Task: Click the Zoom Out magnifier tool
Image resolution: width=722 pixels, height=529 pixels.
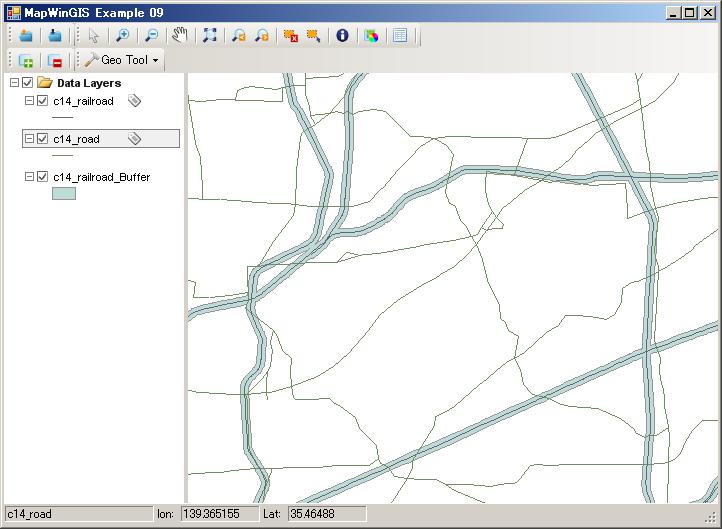Action: 151,35
